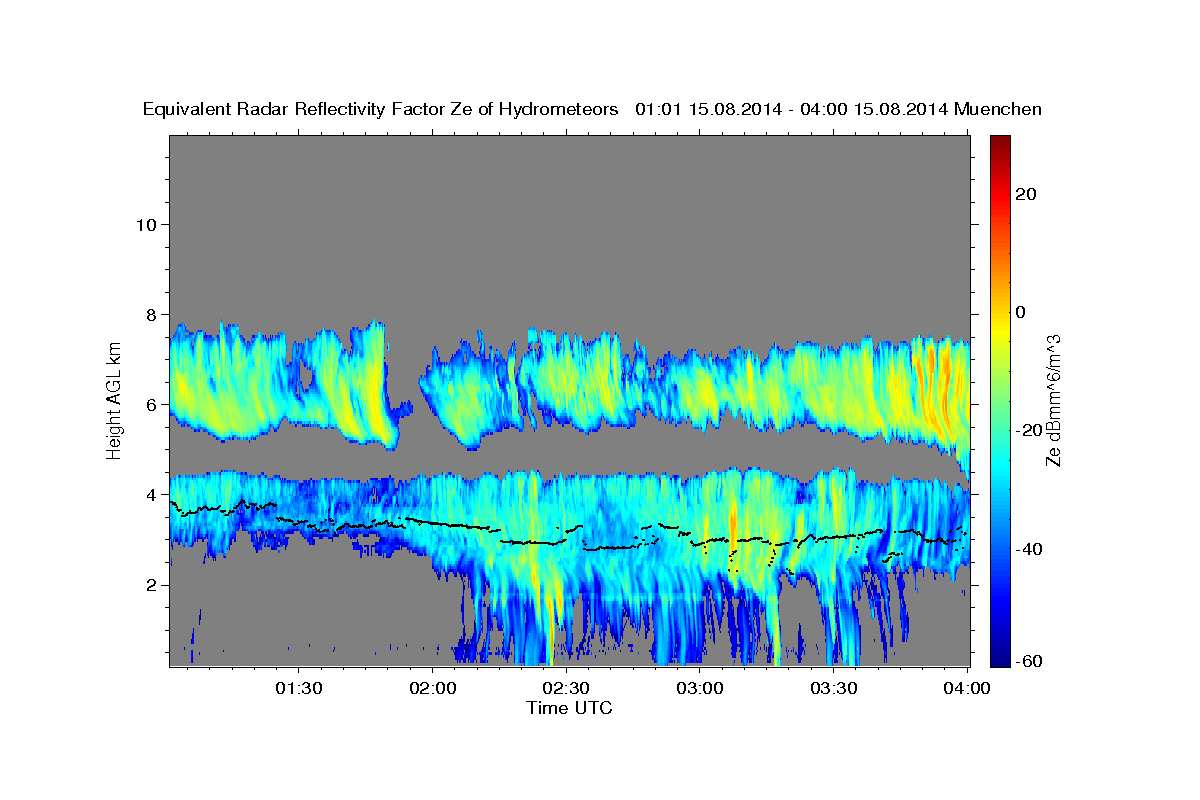1200x800 pixels.
Task: Click the 04:00 time tick label
Action: pyautogui.click(x=968, y=688)
